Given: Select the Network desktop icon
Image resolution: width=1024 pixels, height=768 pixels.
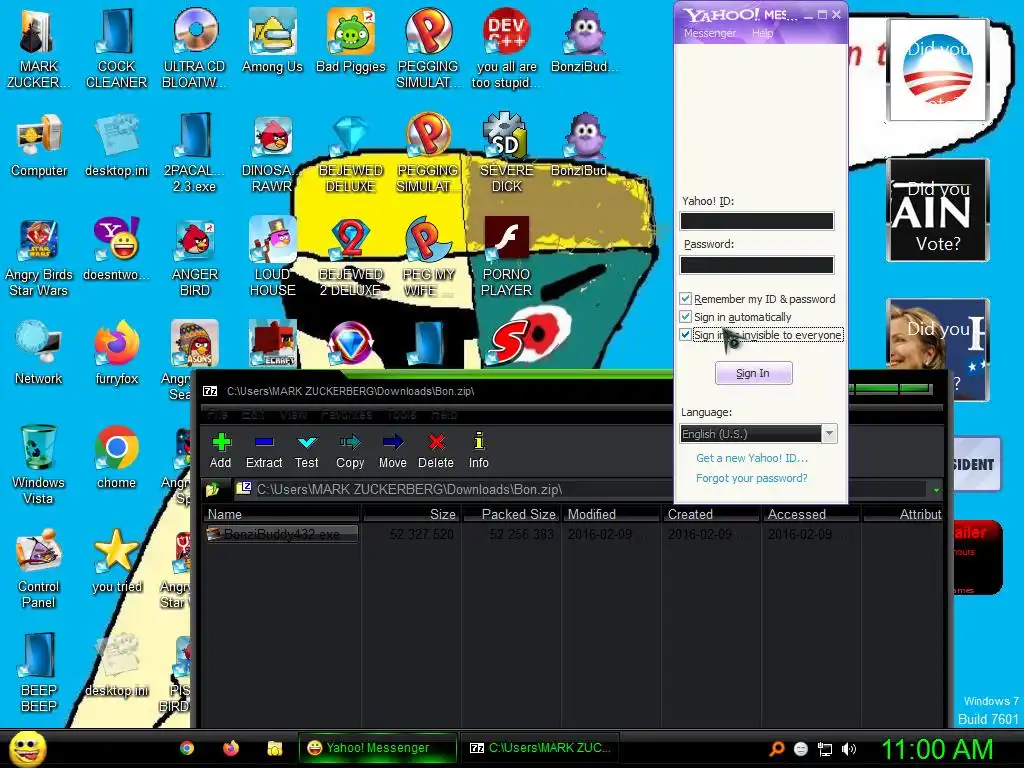Looking at the screenshot, I should [39, 353].
